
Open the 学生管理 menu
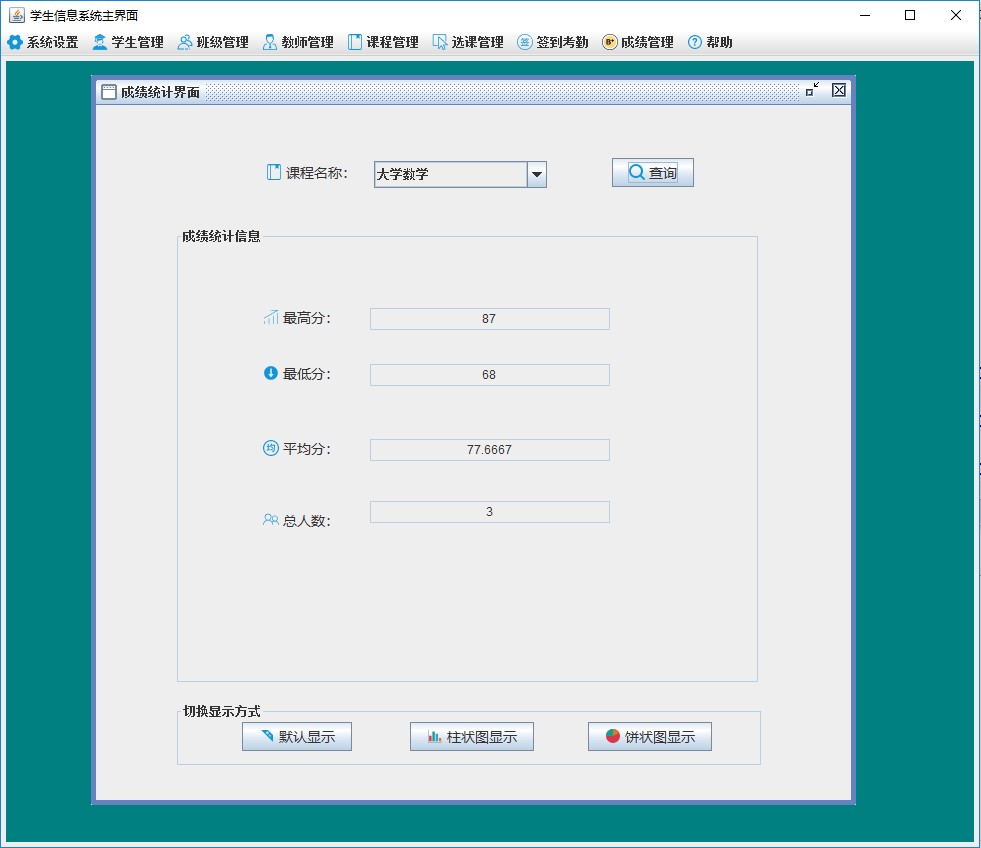point(128,42)
